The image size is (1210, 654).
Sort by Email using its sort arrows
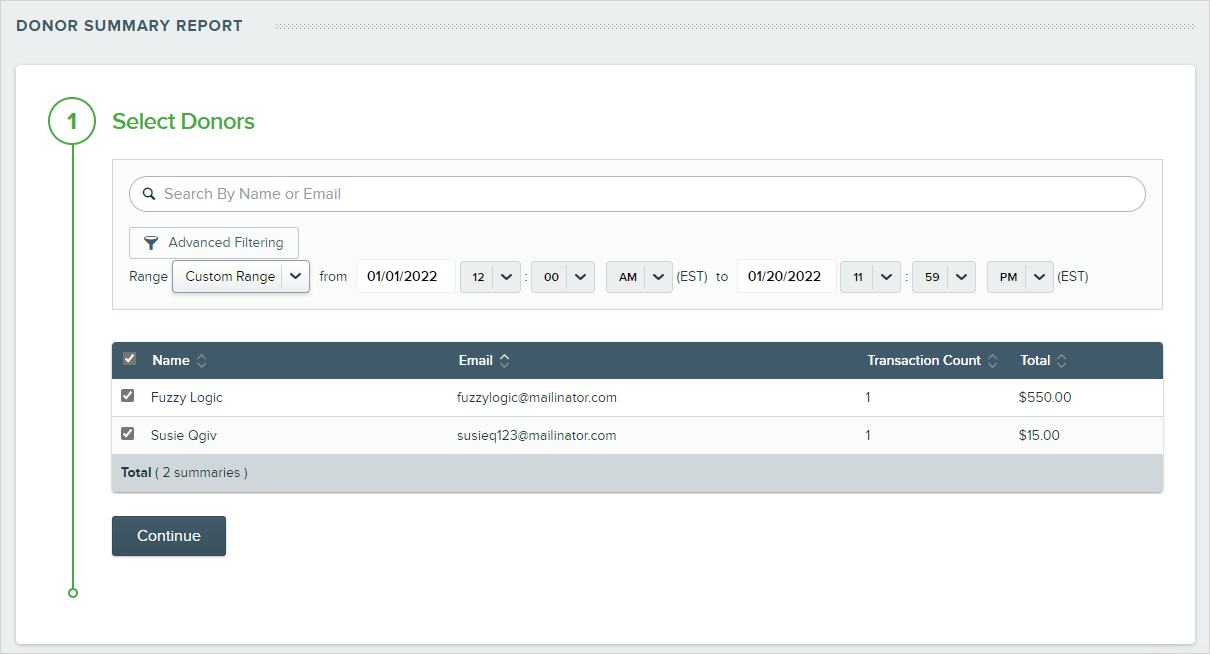504,361
